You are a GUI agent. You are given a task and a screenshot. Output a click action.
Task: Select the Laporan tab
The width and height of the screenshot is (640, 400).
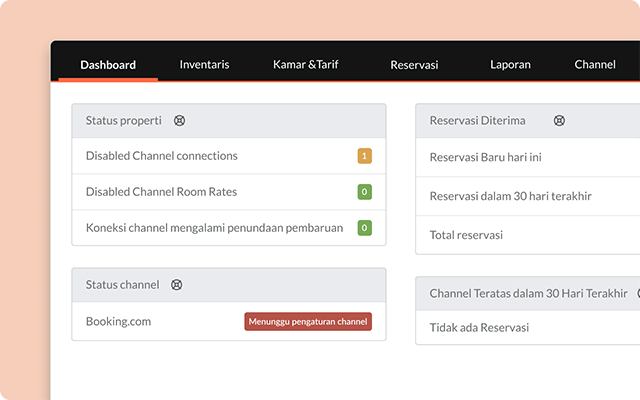(x=510, y=65)
